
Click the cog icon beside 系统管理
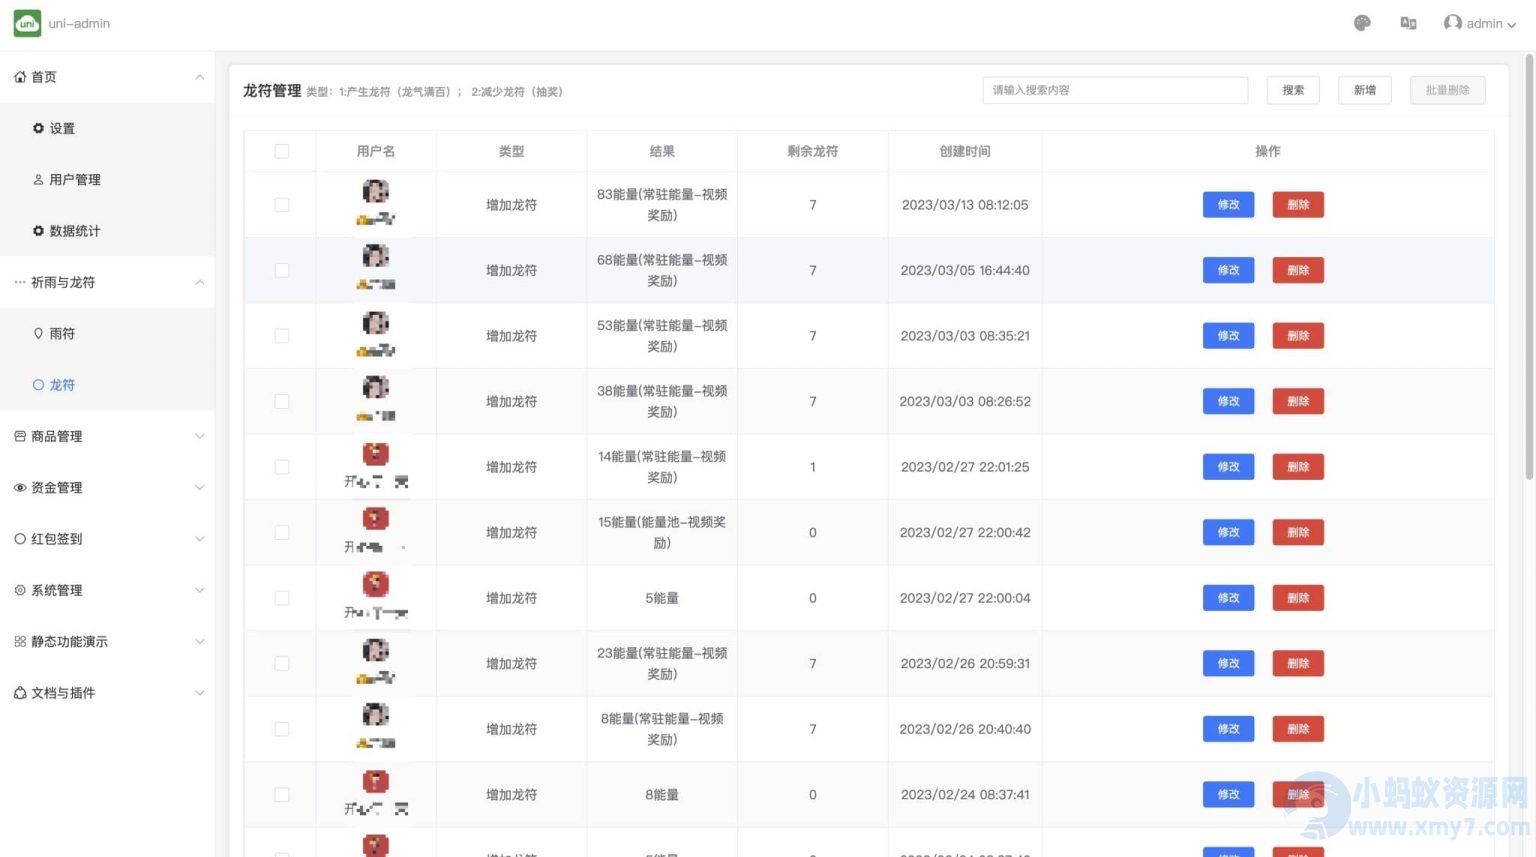tap(20, 590)
